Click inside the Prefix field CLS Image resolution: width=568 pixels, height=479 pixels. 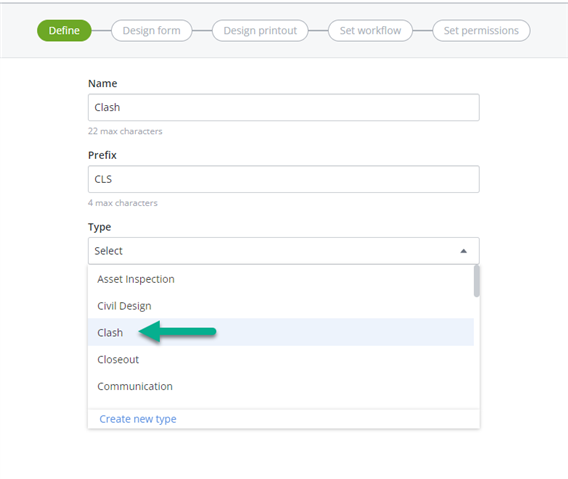[284, 179]
